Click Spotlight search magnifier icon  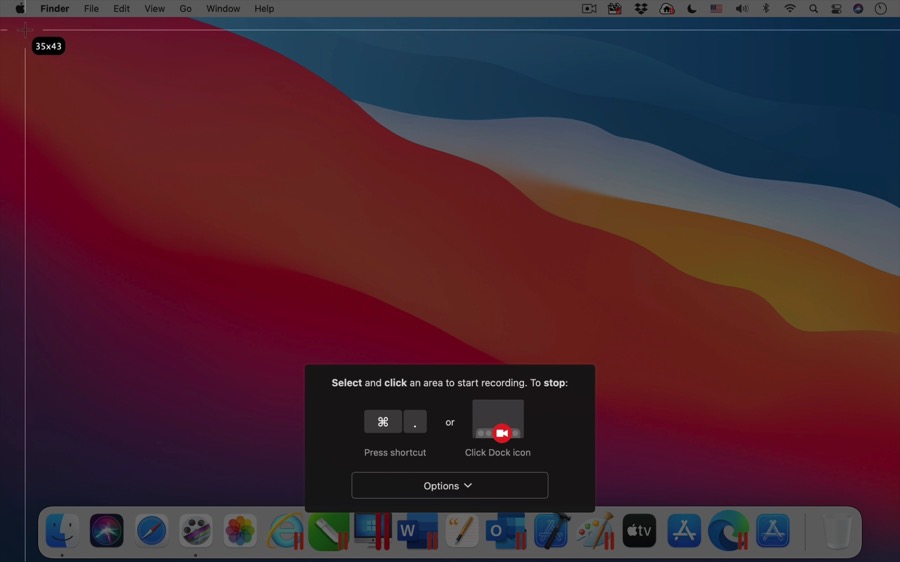[x=813, y=9]
